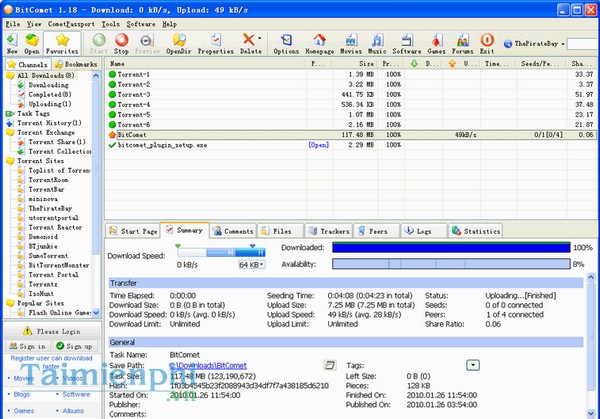The image size is (600, 419).
Task: Click the Sign up button
Action: tap(75, 346)
